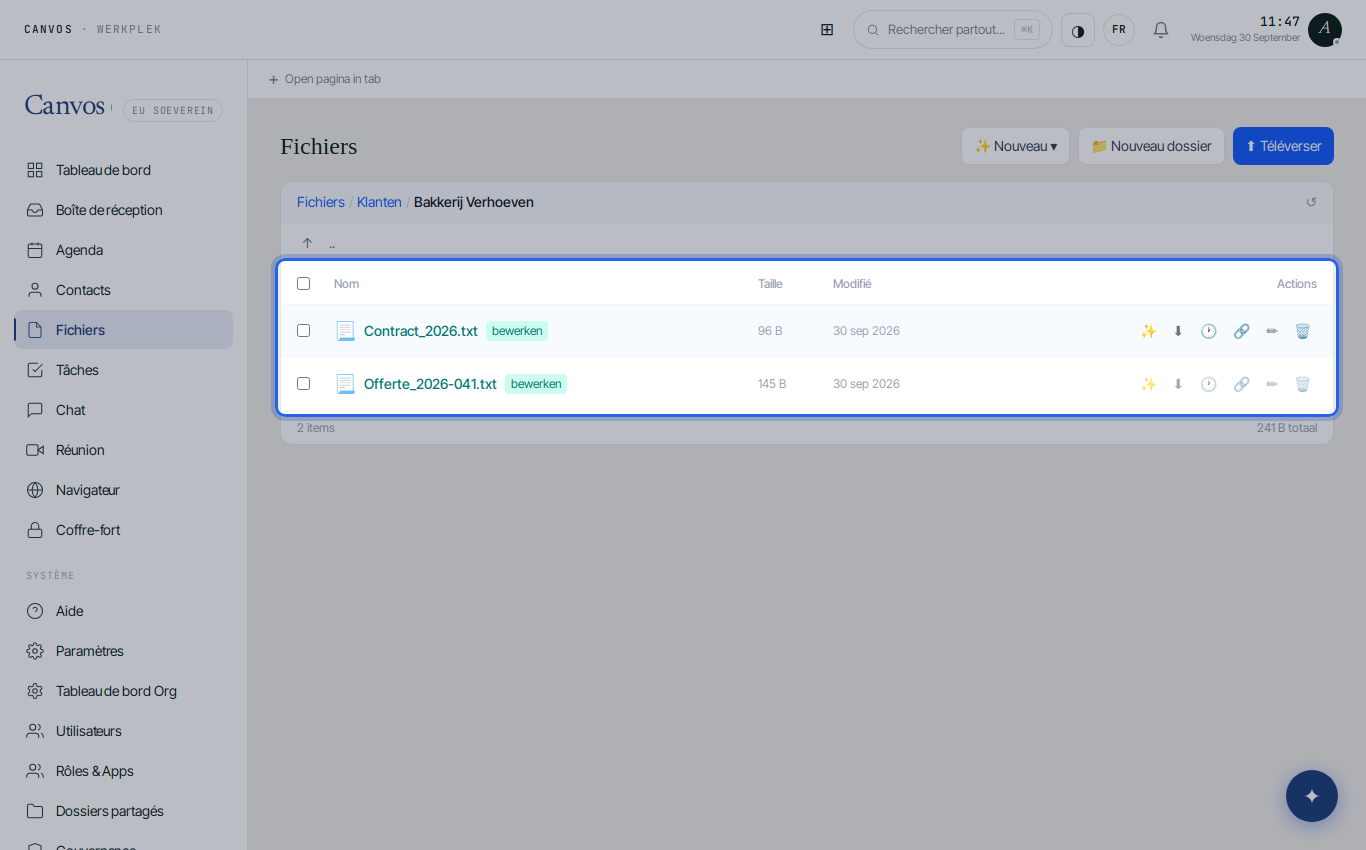Open the FR language selector

pyautogui.click(x=1119, y=30)
